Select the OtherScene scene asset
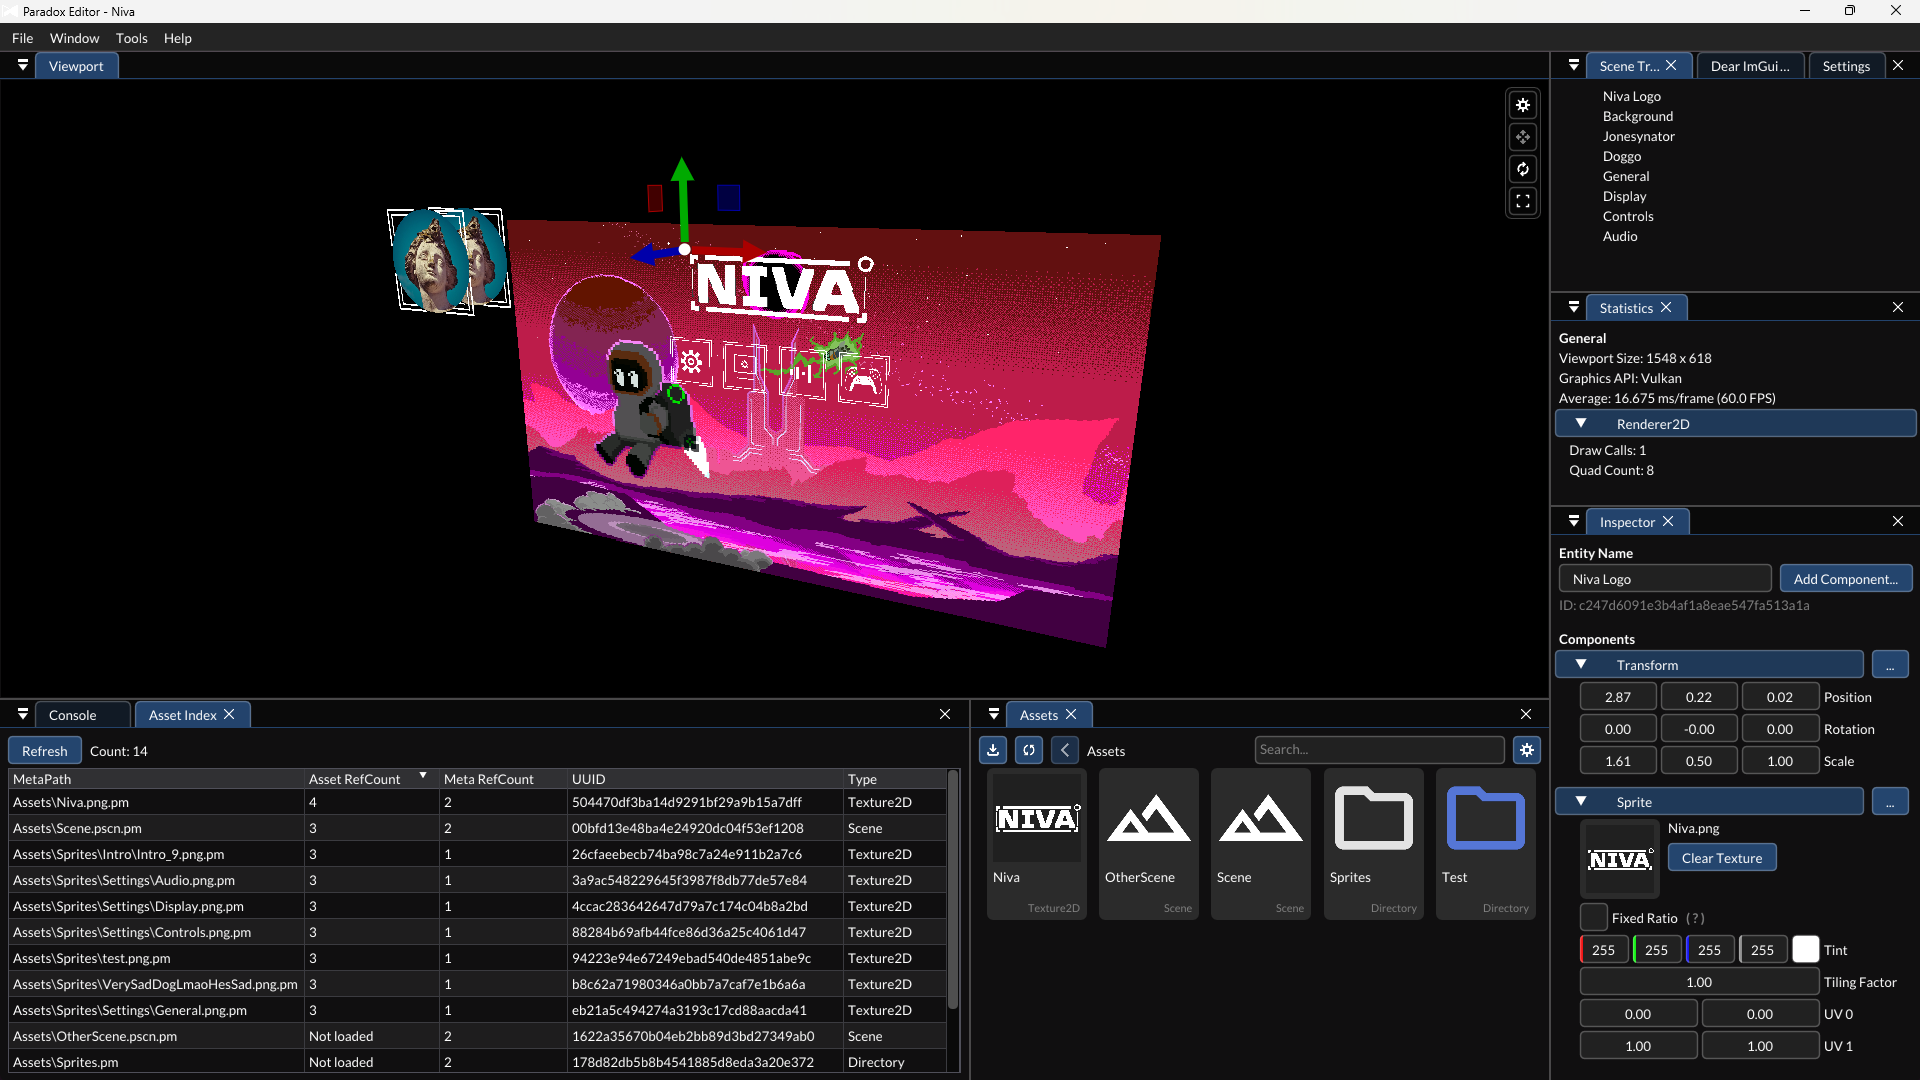The image size is (1920, 1080). pos(1149,843)
